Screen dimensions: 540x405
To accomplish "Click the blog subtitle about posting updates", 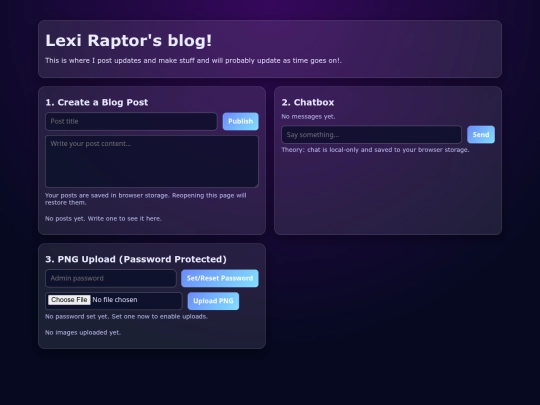I will coord(194,61).
